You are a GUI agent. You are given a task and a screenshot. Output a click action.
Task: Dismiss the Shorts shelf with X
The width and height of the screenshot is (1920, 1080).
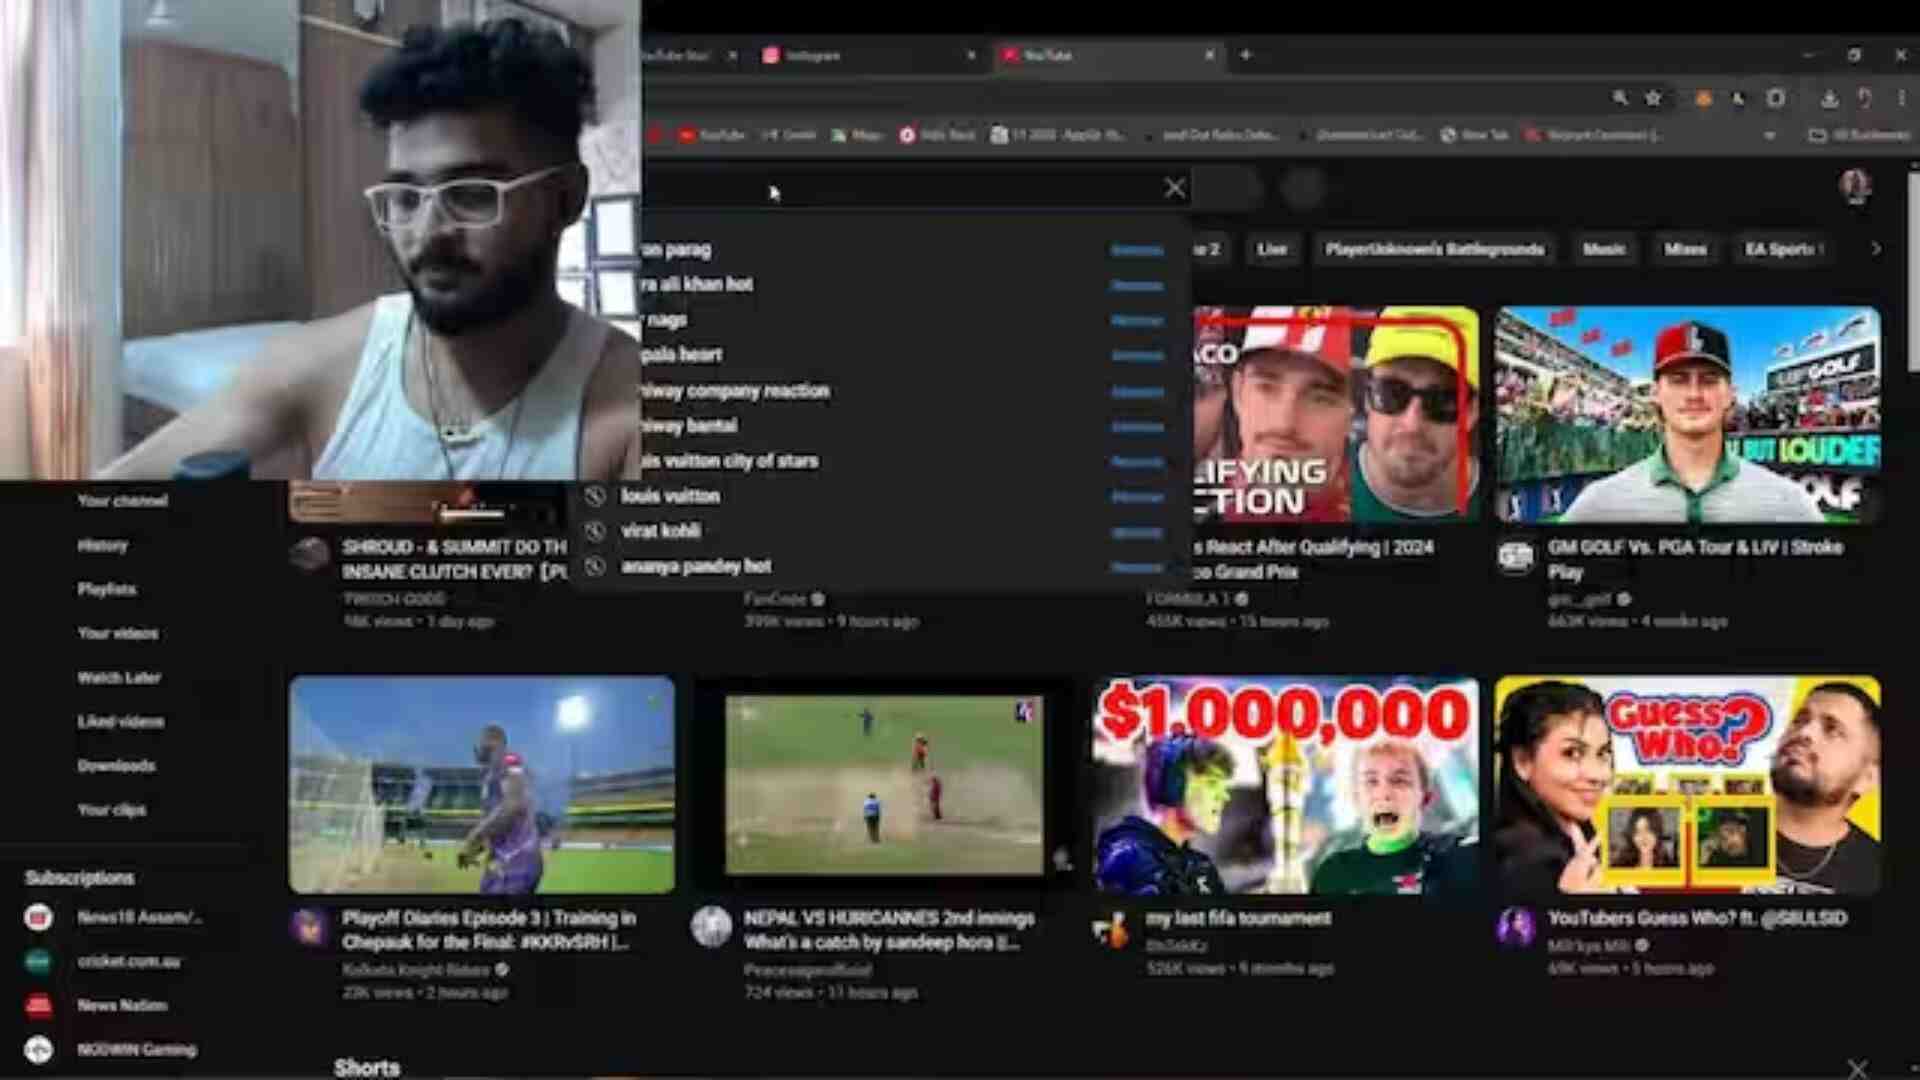1857,1068
